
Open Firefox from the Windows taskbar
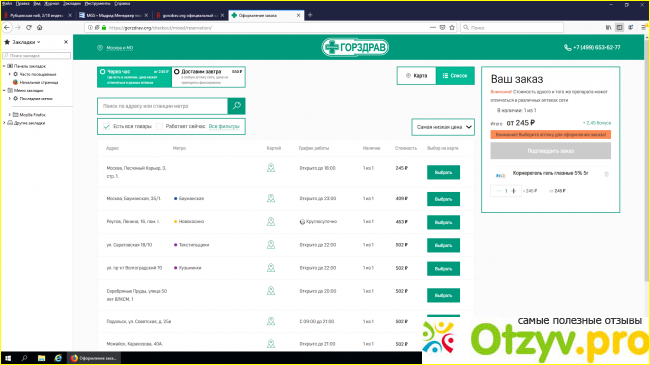pyautogui.click(x=94, y=358)
